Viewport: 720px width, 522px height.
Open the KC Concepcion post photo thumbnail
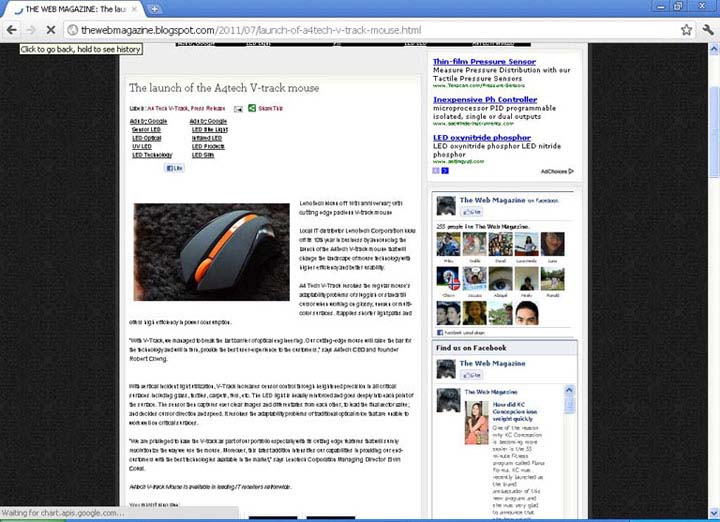click(477, 421)
